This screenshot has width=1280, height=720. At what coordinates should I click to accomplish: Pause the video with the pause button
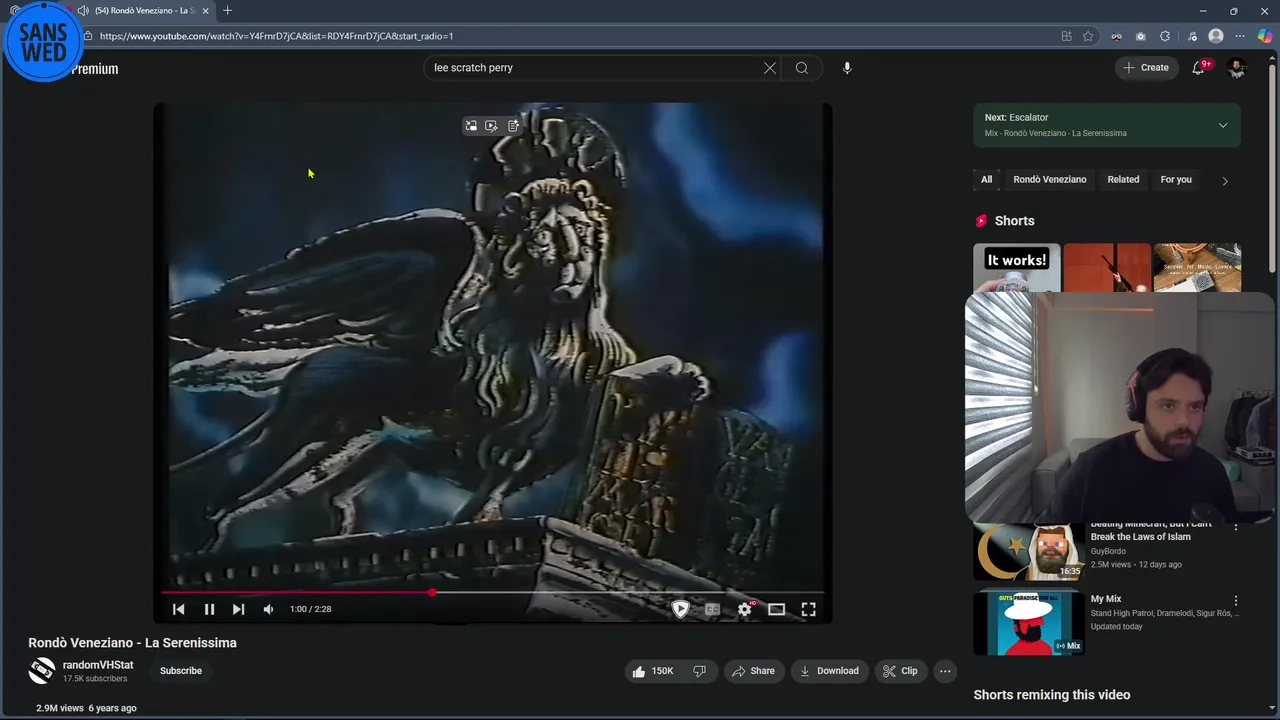[209, 609]
